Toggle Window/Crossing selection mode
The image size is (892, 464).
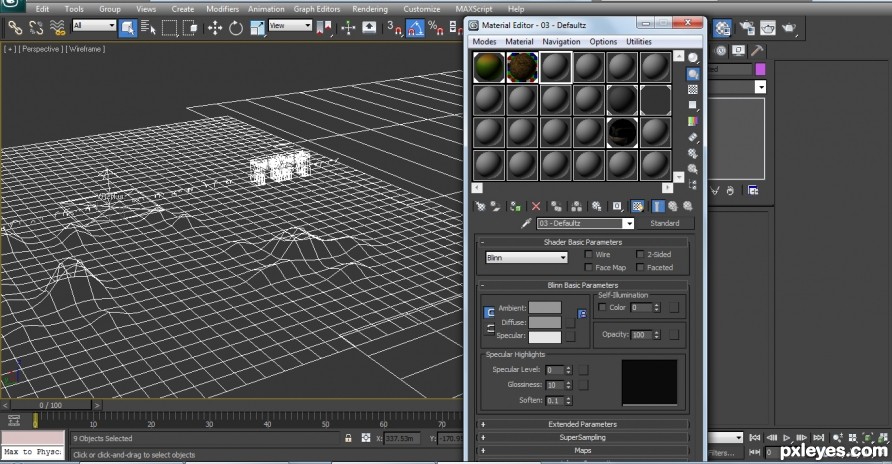(x=190, y=27)
